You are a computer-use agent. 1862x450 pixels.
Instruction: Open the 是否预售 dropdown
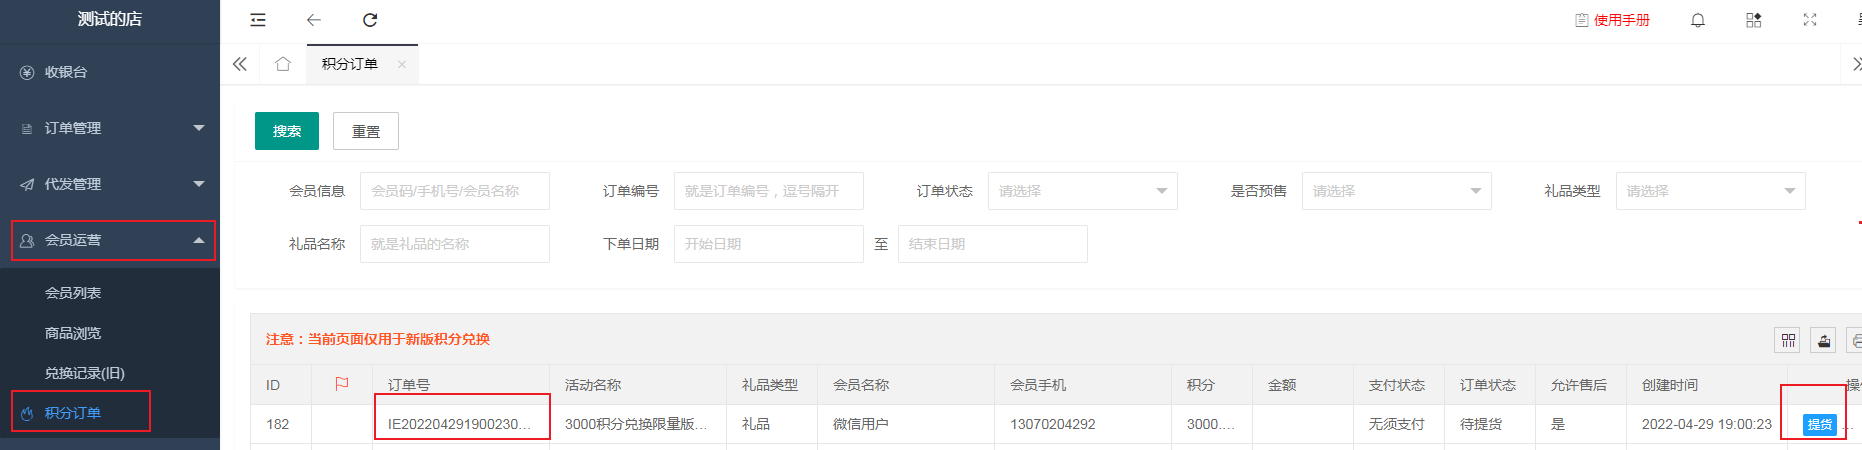[x=1397, y=191]
